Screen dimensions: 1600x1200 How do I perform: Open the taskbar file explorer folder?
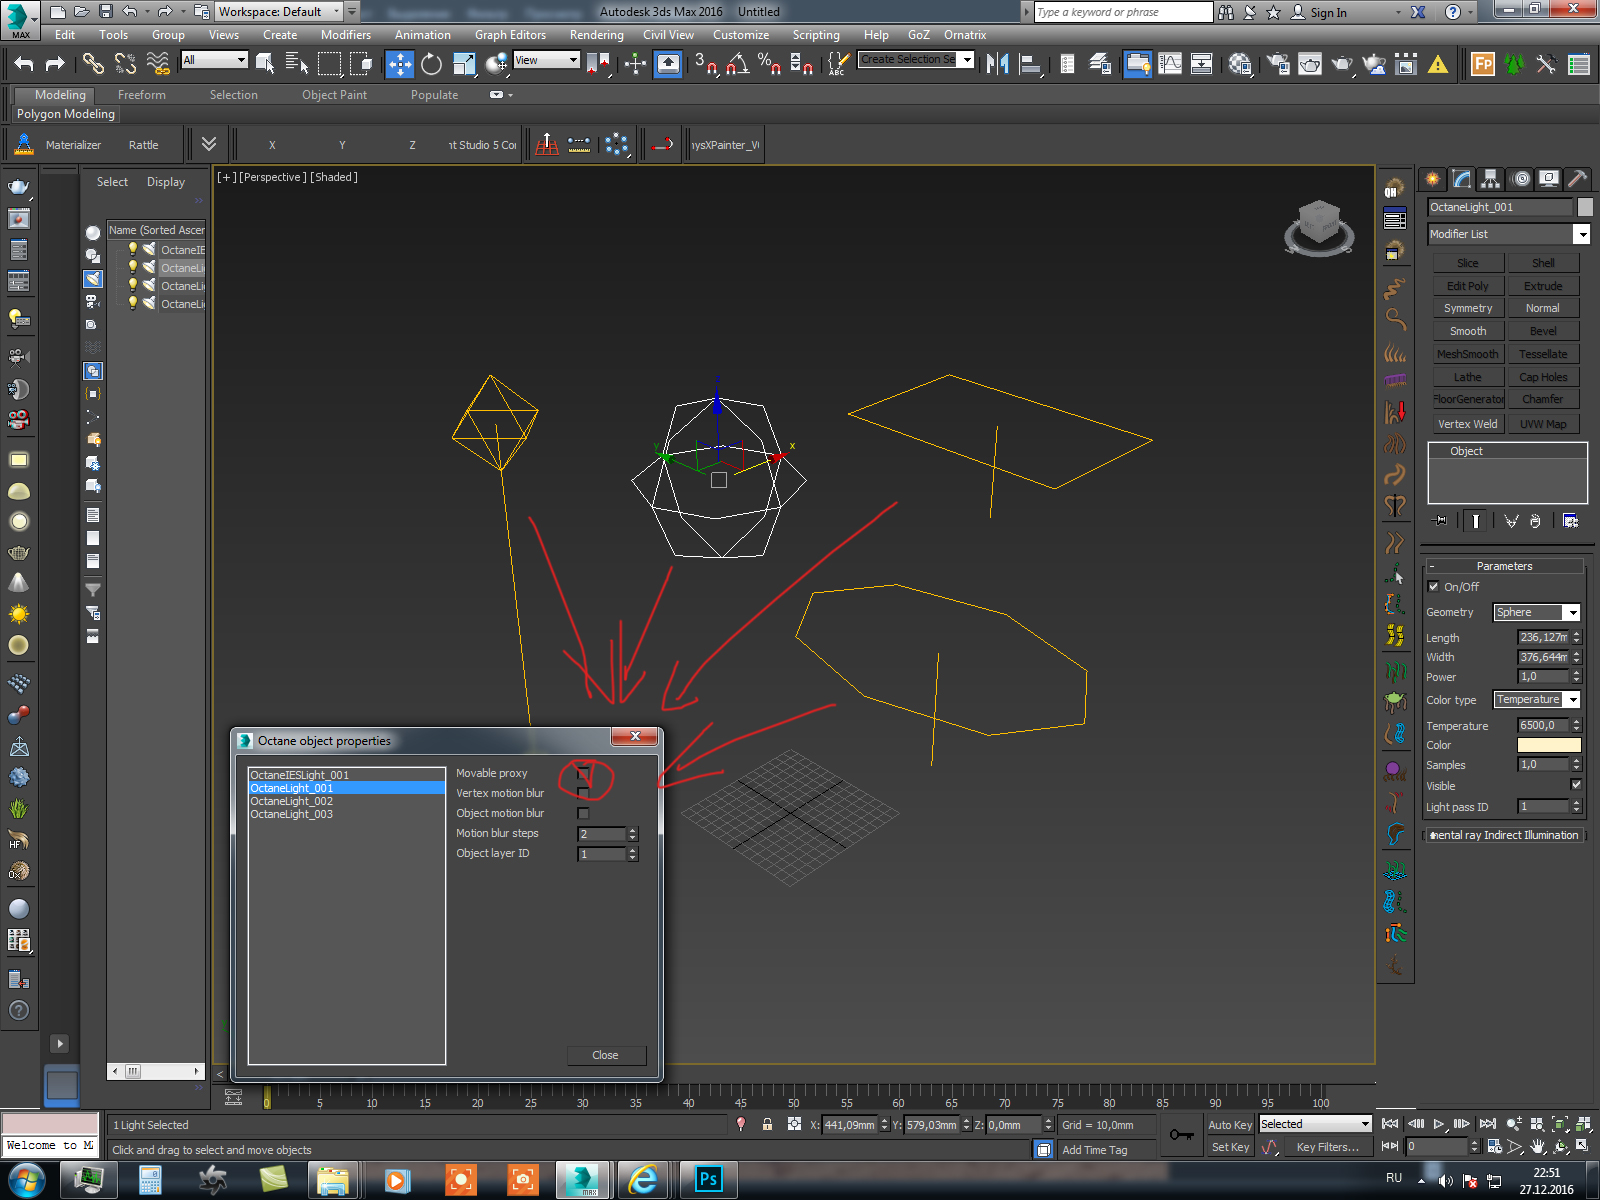point(332,1180)
